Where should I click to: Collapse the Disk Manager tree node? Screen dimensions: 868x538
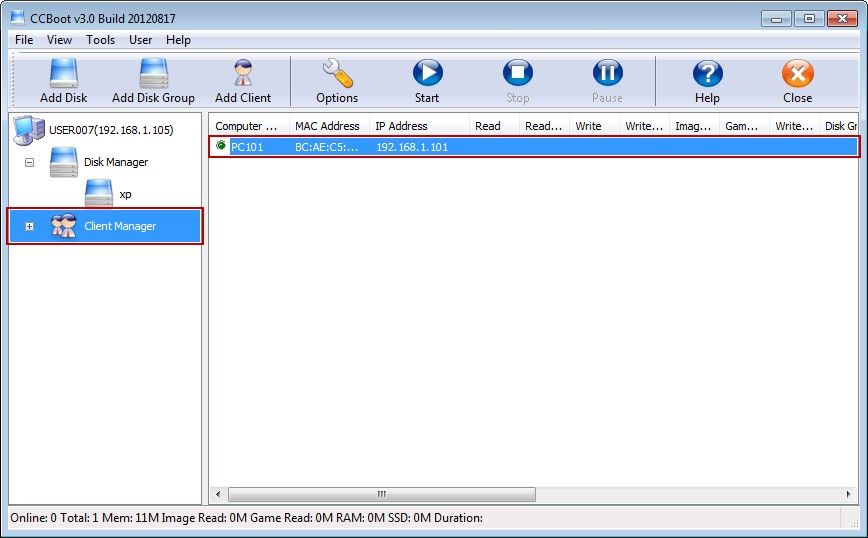point(29,163)
